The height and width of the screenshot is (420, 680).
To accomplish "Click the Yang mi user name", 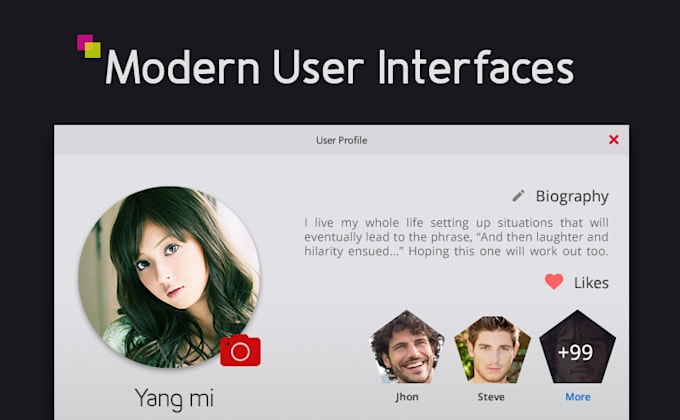I will tap(174, 399).
